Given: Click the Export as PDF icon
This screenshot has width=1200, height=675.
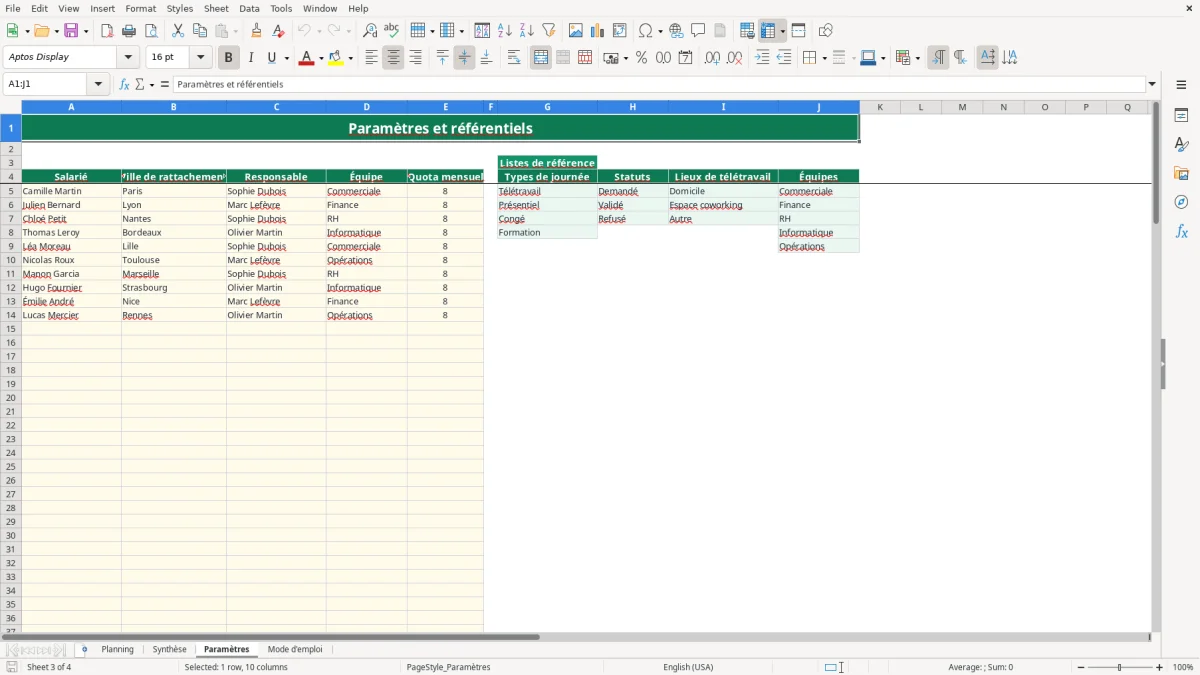Looking at the screenshot, I should tap(107, 31).
